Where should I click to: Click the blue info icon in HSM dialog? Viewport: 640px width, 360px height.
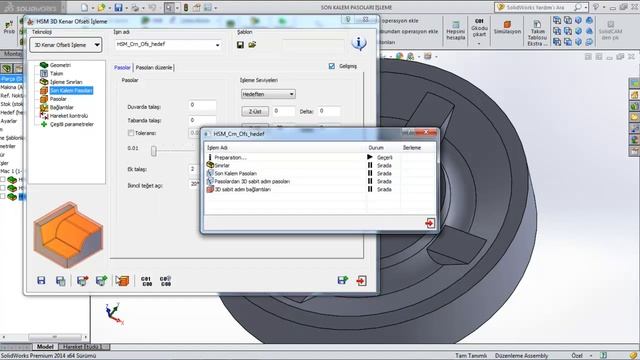359,43
